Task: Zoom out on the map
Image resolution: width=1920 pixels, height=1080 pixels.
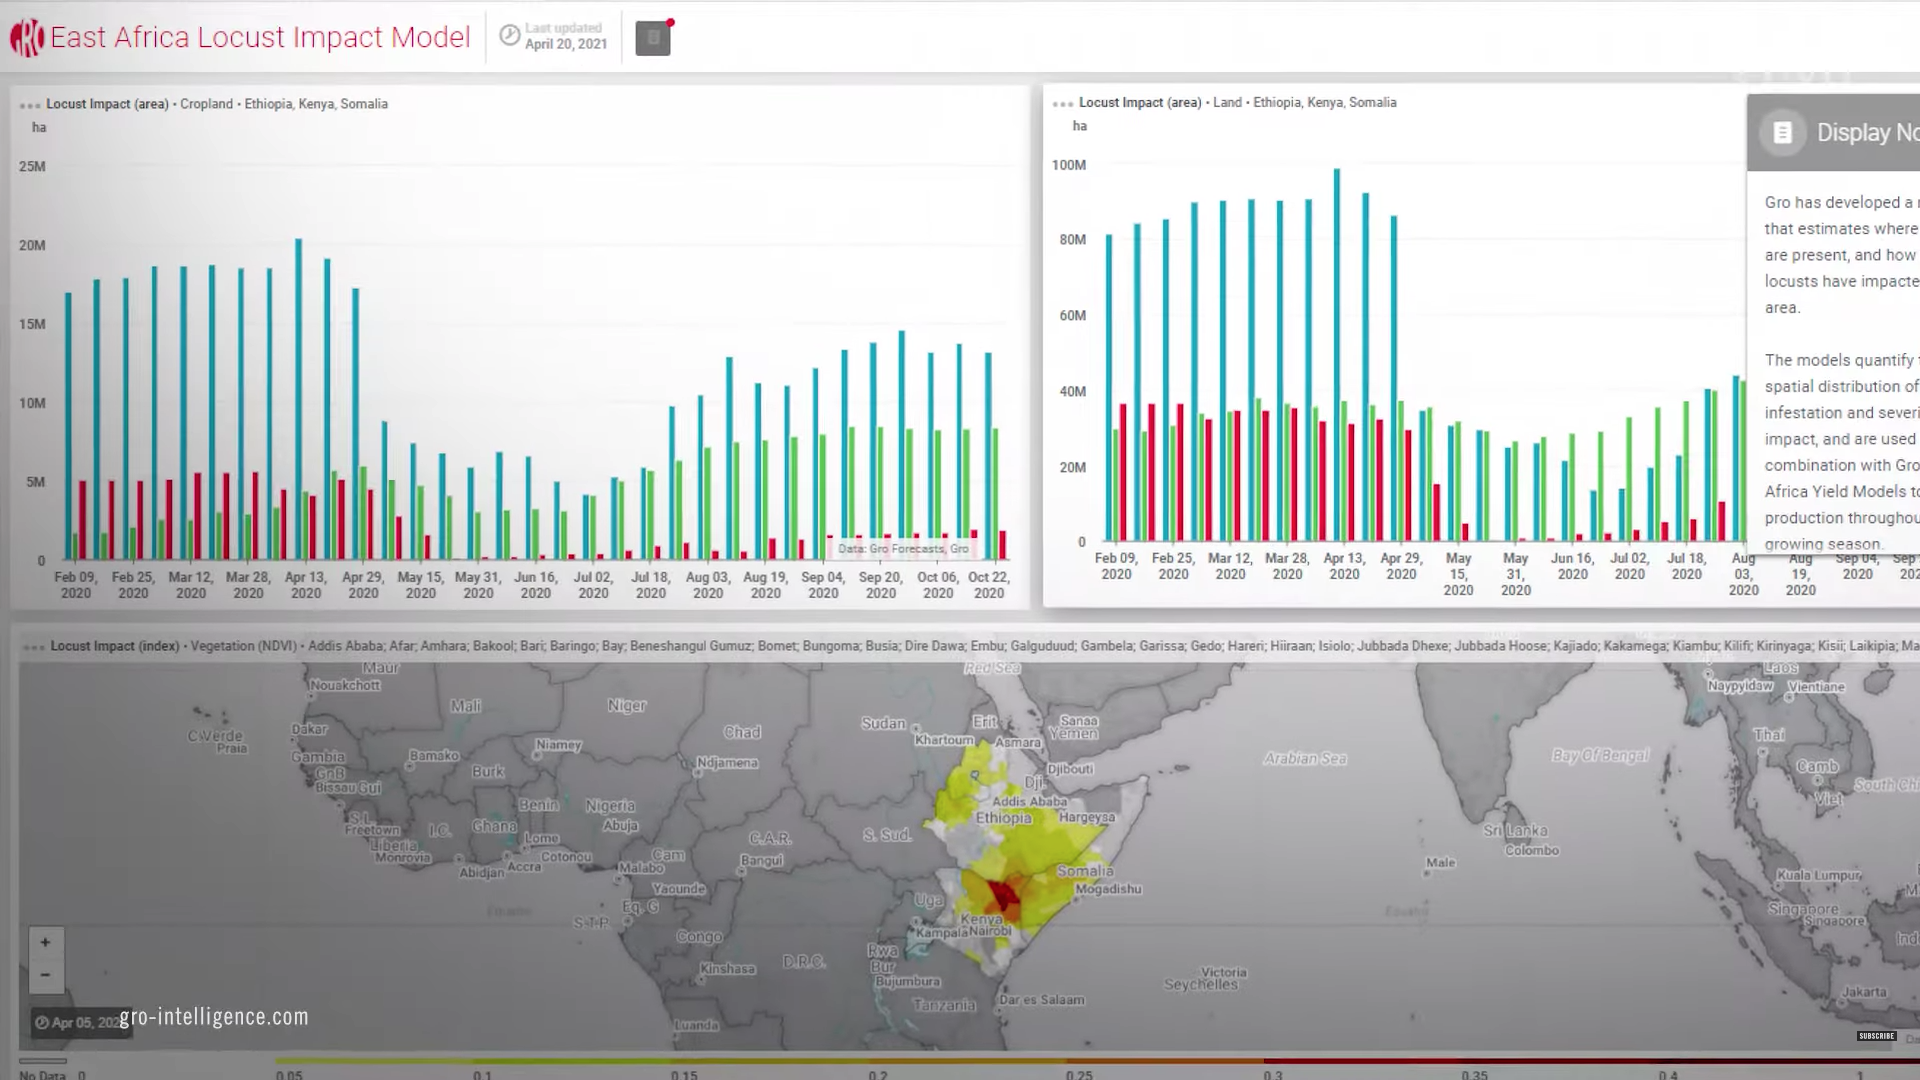Action: coord(45,975)
